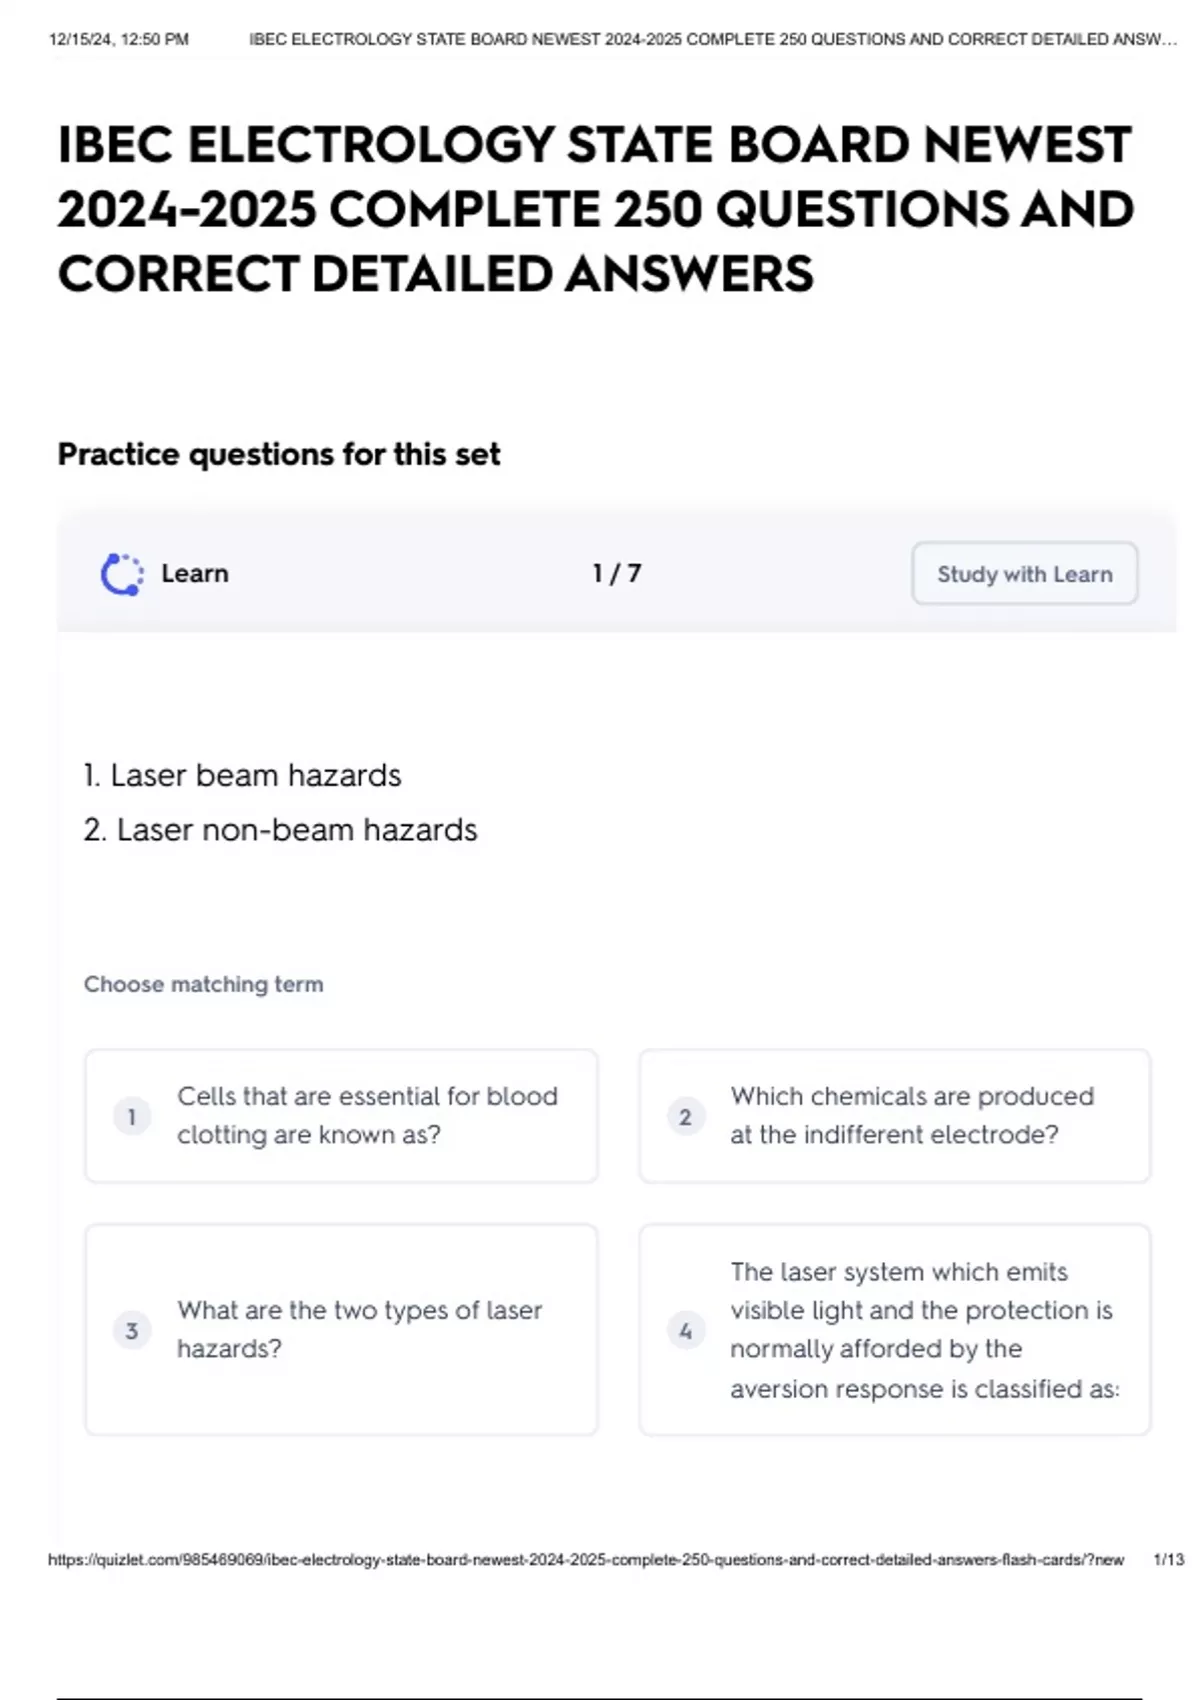
Task: Click the Learn label text
Action: pyautogui.click(x=195, y=574)
